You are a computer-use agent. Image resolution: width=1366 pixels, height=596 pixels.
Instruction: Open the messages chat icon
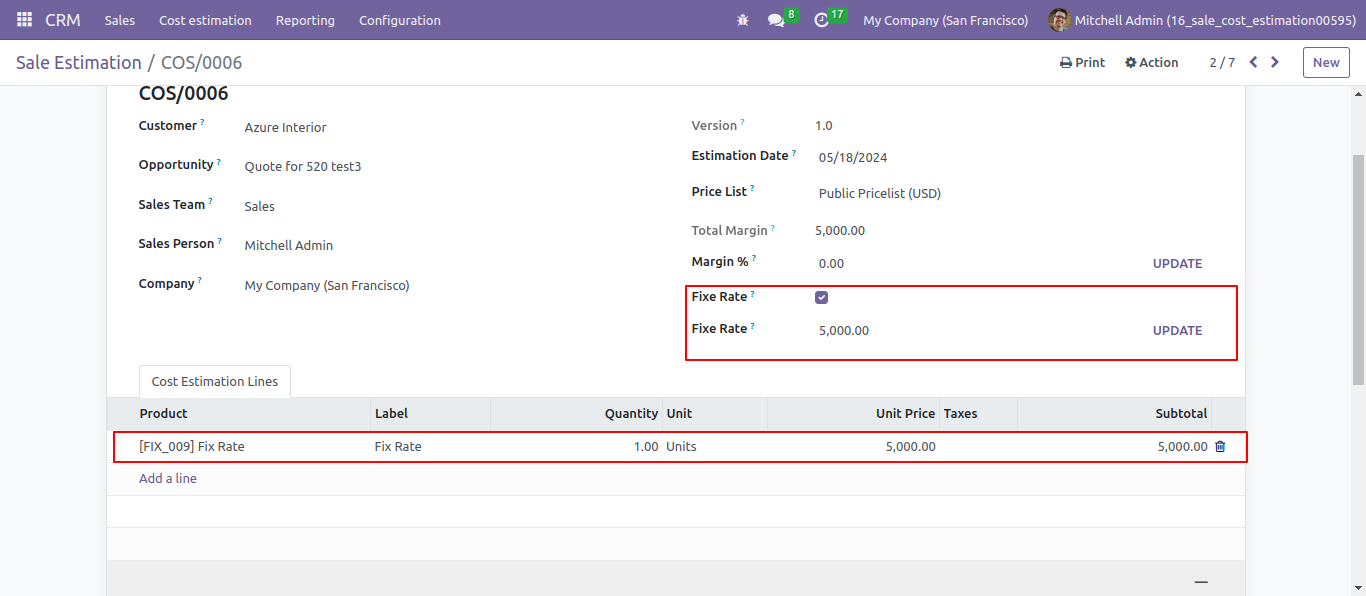(776, 20)
